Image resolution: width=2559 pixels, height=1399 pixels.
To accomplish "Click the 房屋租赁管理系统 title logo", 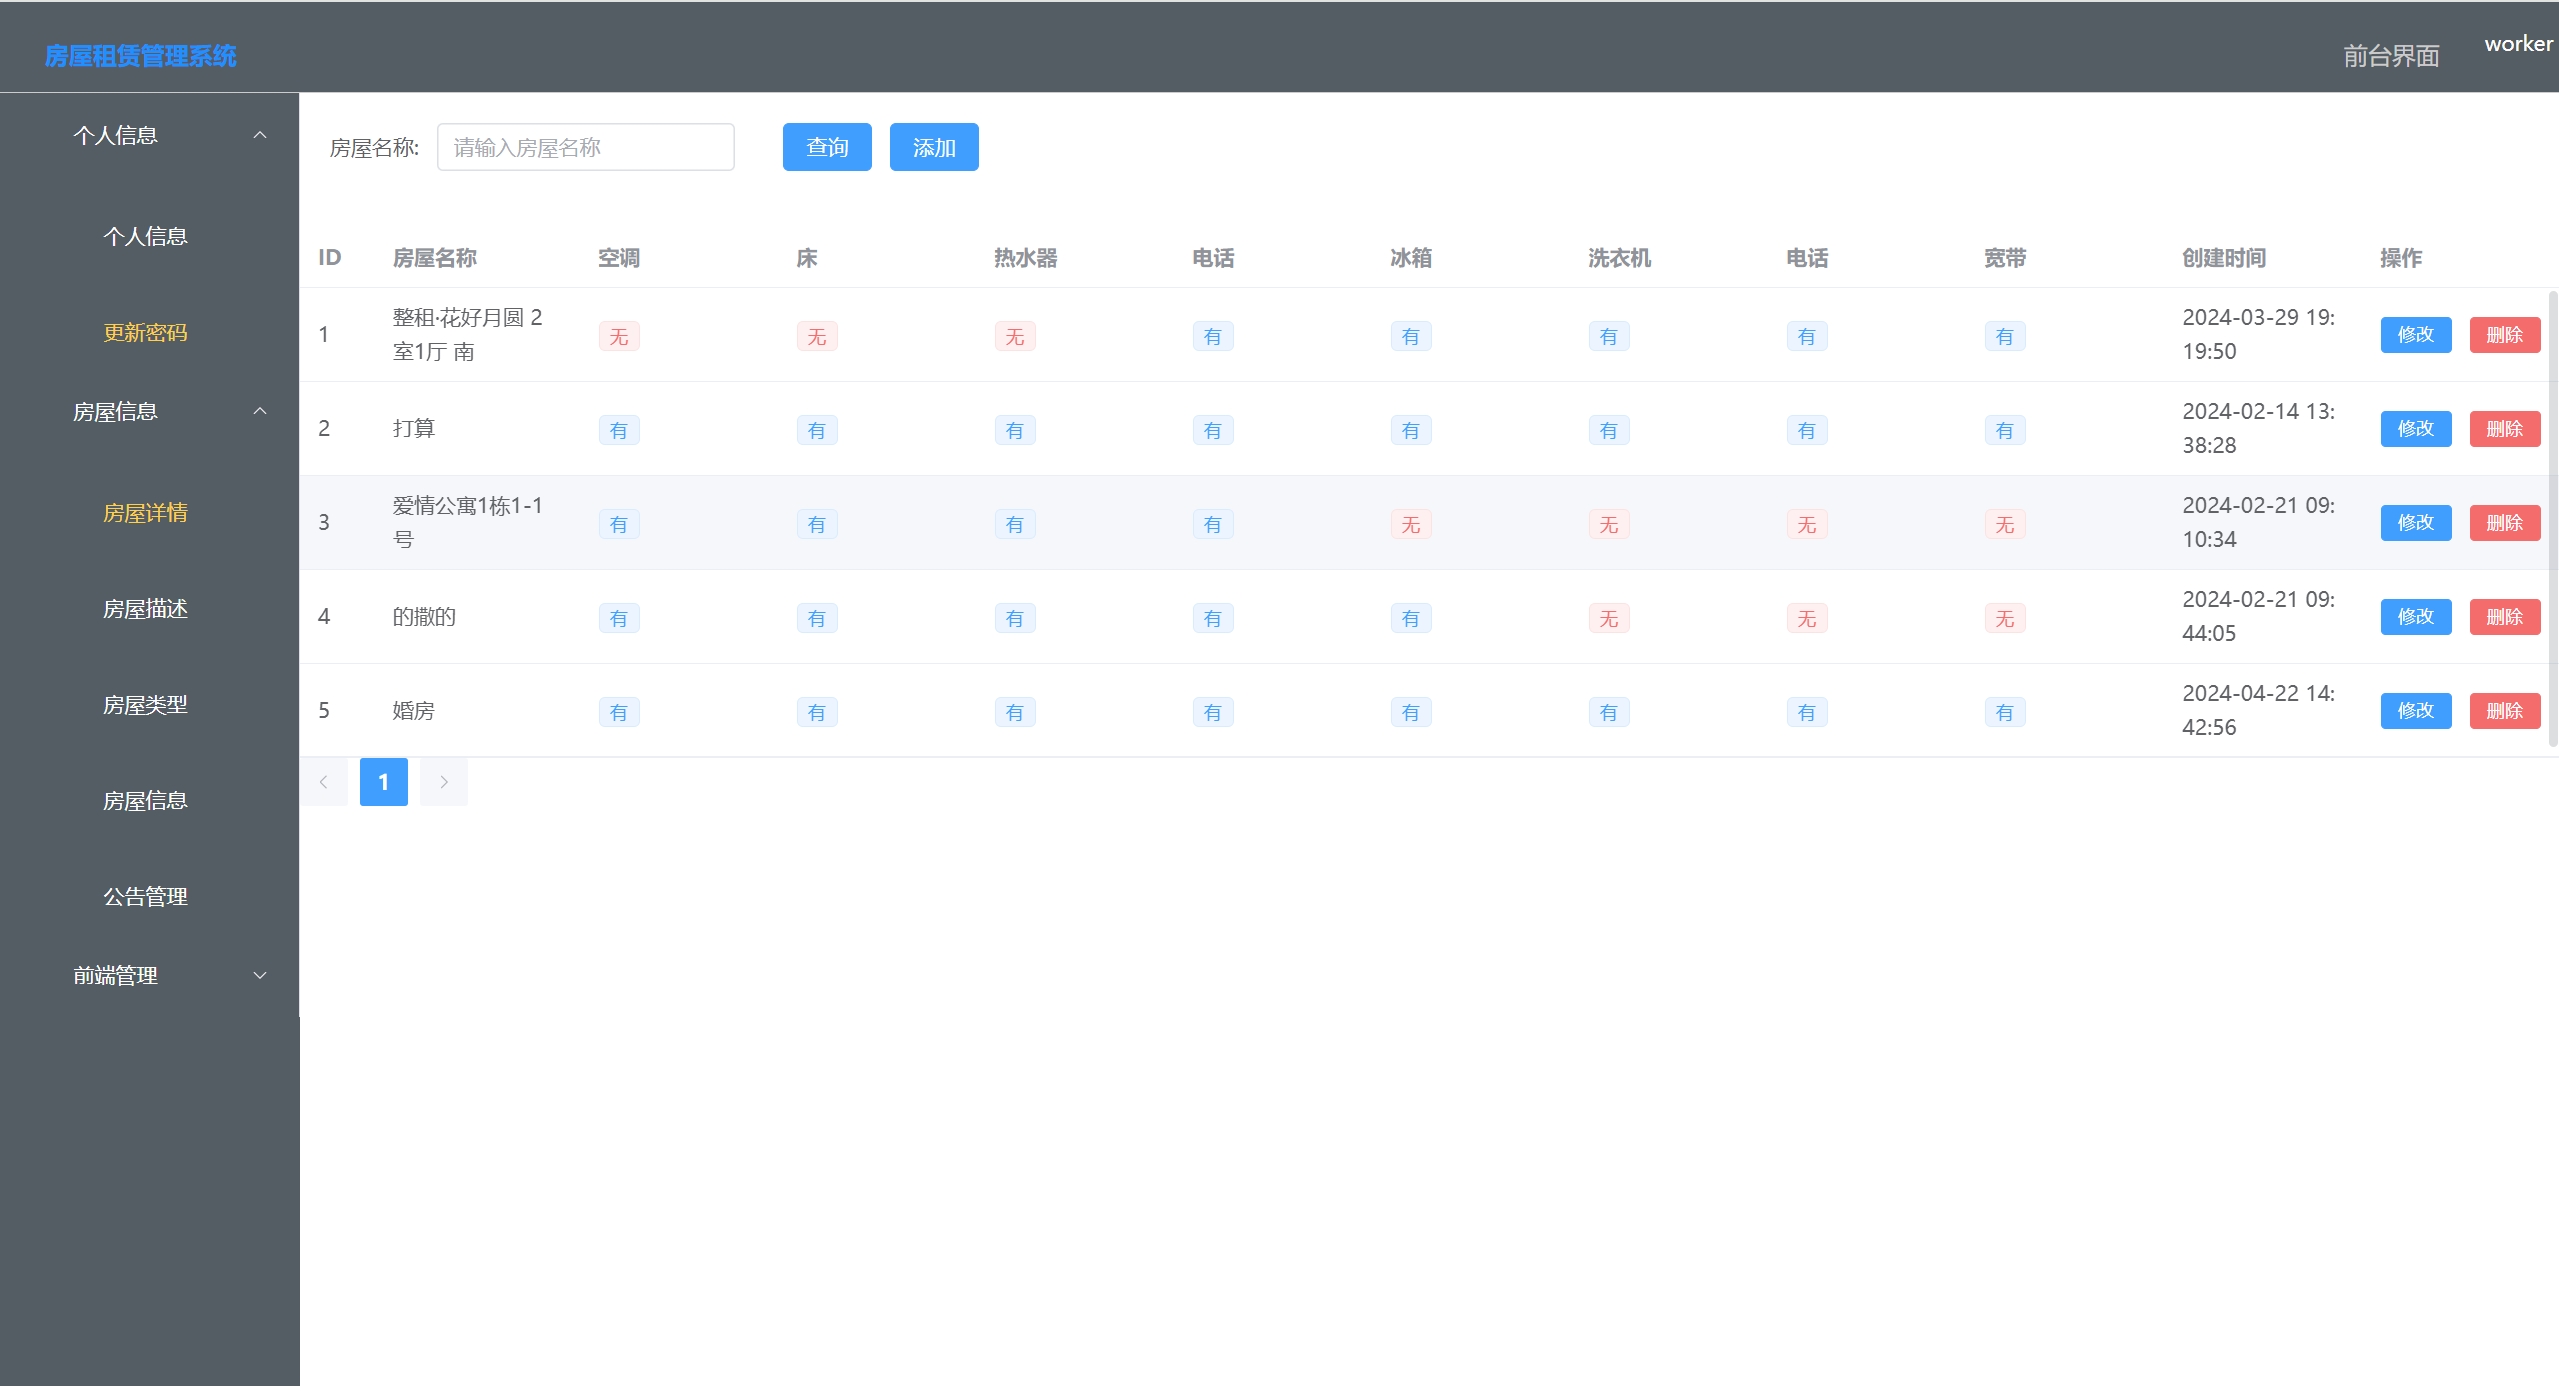I will point(141,56).
